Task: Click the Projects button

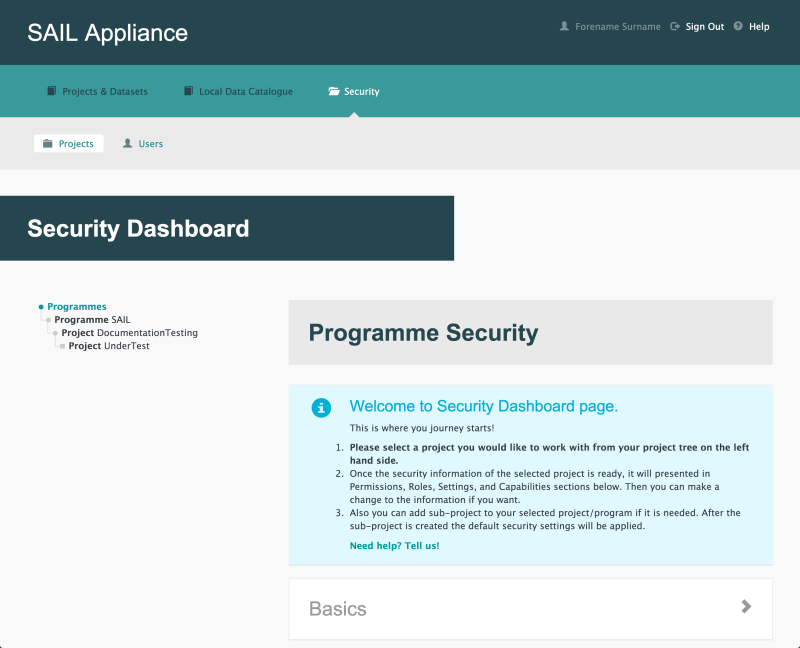Action: pyautogui.click(x=68, y=143)
